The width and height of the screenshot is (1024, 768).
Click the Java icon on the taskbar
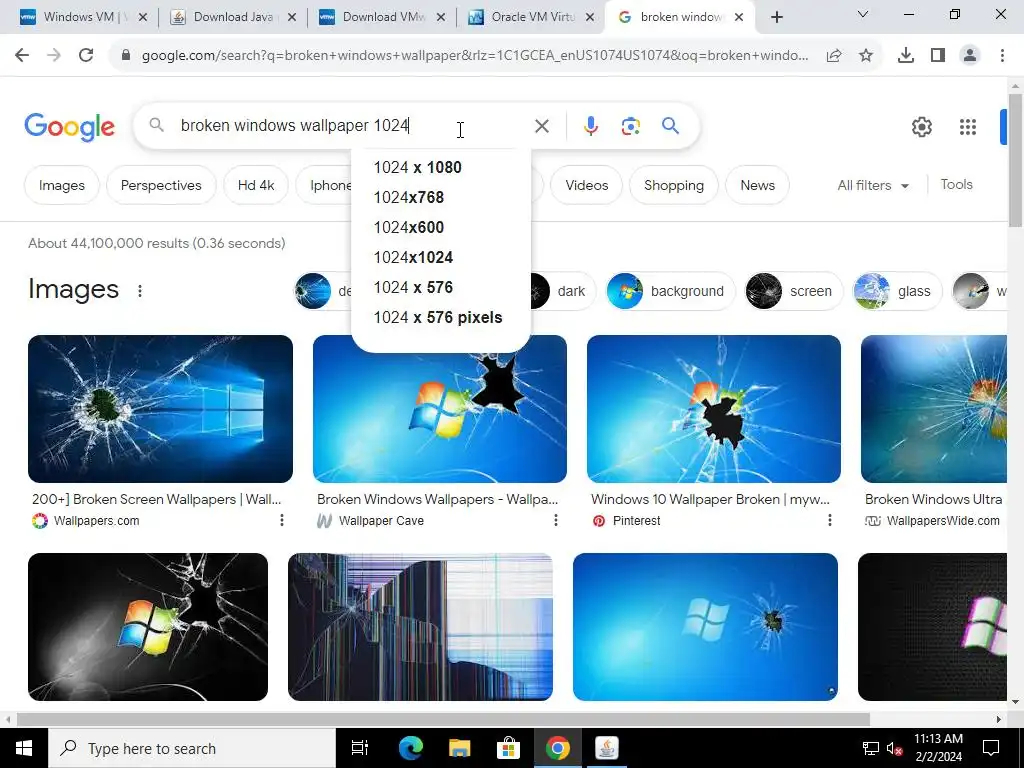pyautogui.click(x=606, y=748)
